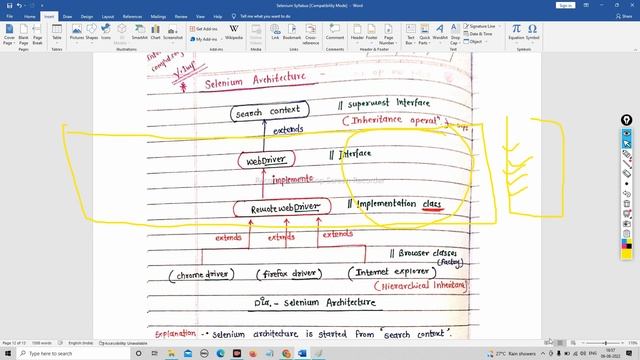Image resolution: width=640 pixels, height=360 pixels.
Task: Switch to the Review tab
Action: 181,17
